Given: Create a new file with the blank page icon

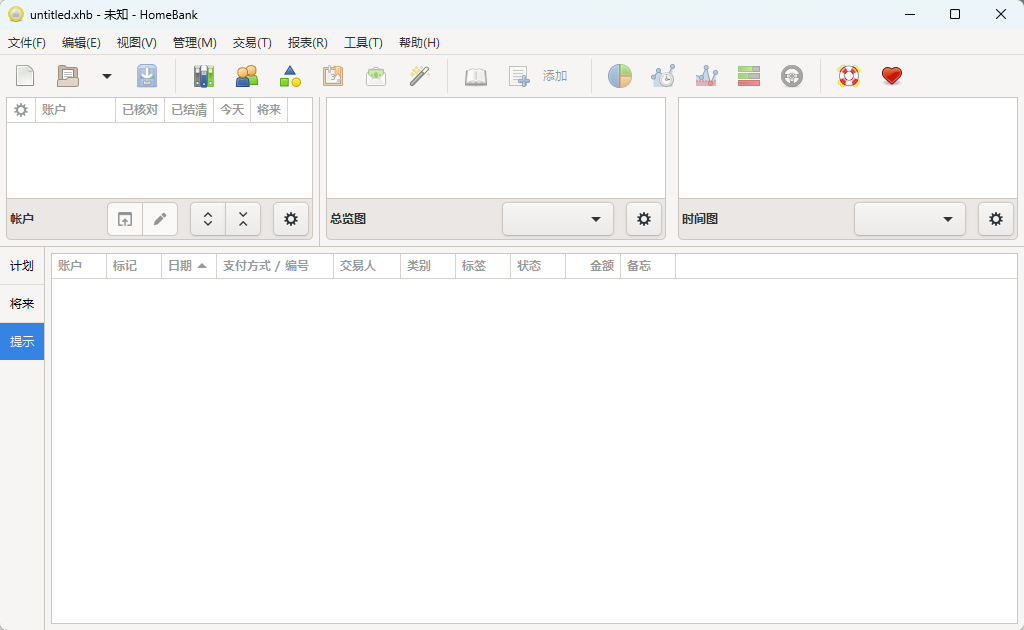Looking at the screenshot, I should pyautogui.click(x=25, y=76).
